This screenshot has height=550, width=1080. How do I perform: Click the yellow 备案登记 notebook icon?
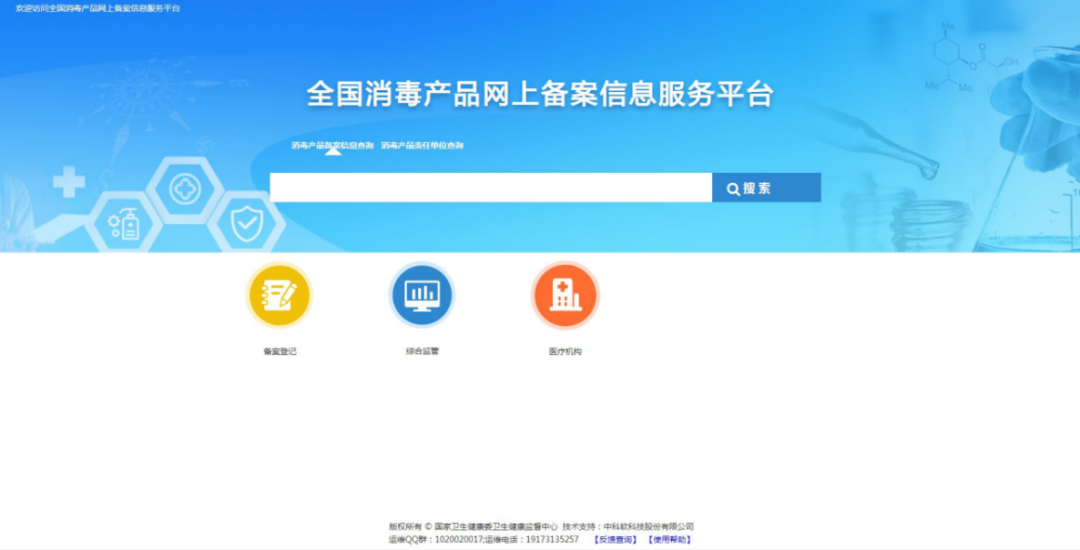pyautogui.click(x=279, y=295)
